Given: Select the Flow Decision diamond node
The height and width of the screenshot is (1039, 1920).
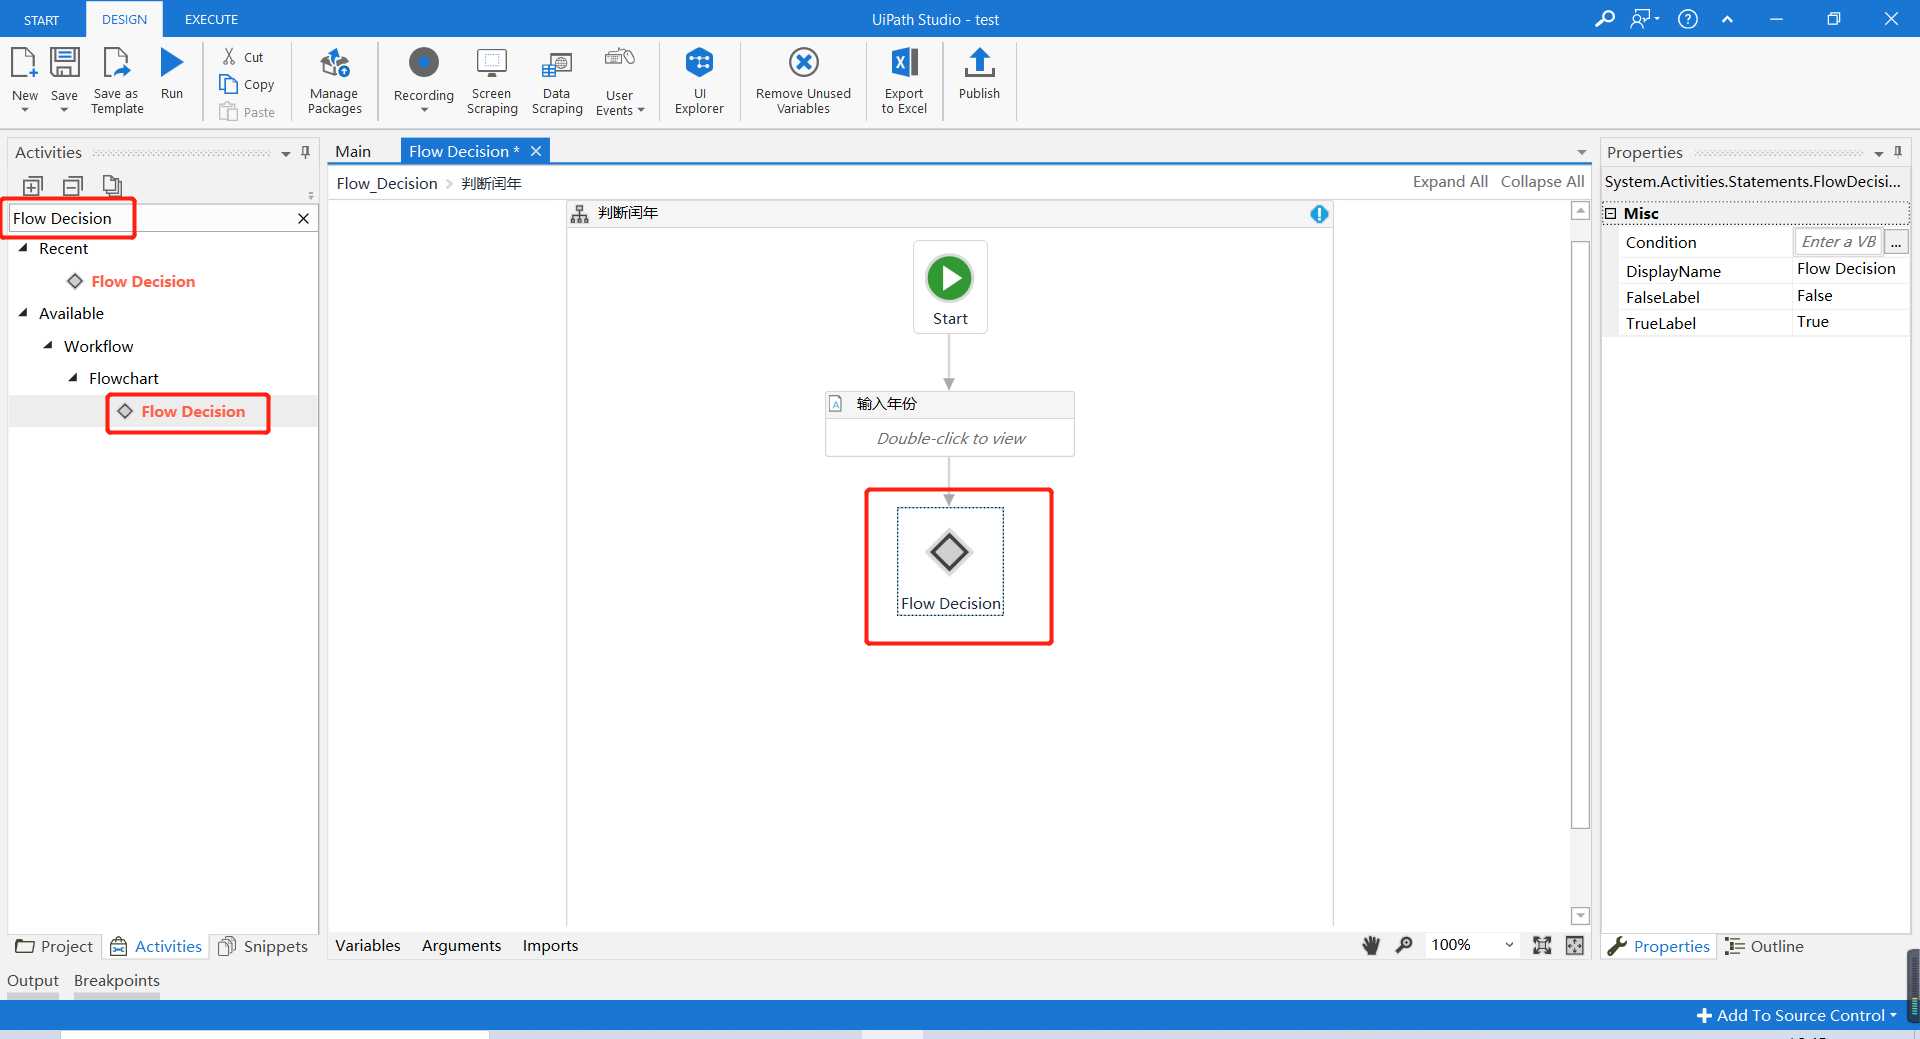Looking at the screenshot, I should pyautogui.click(x=949, y=560).
